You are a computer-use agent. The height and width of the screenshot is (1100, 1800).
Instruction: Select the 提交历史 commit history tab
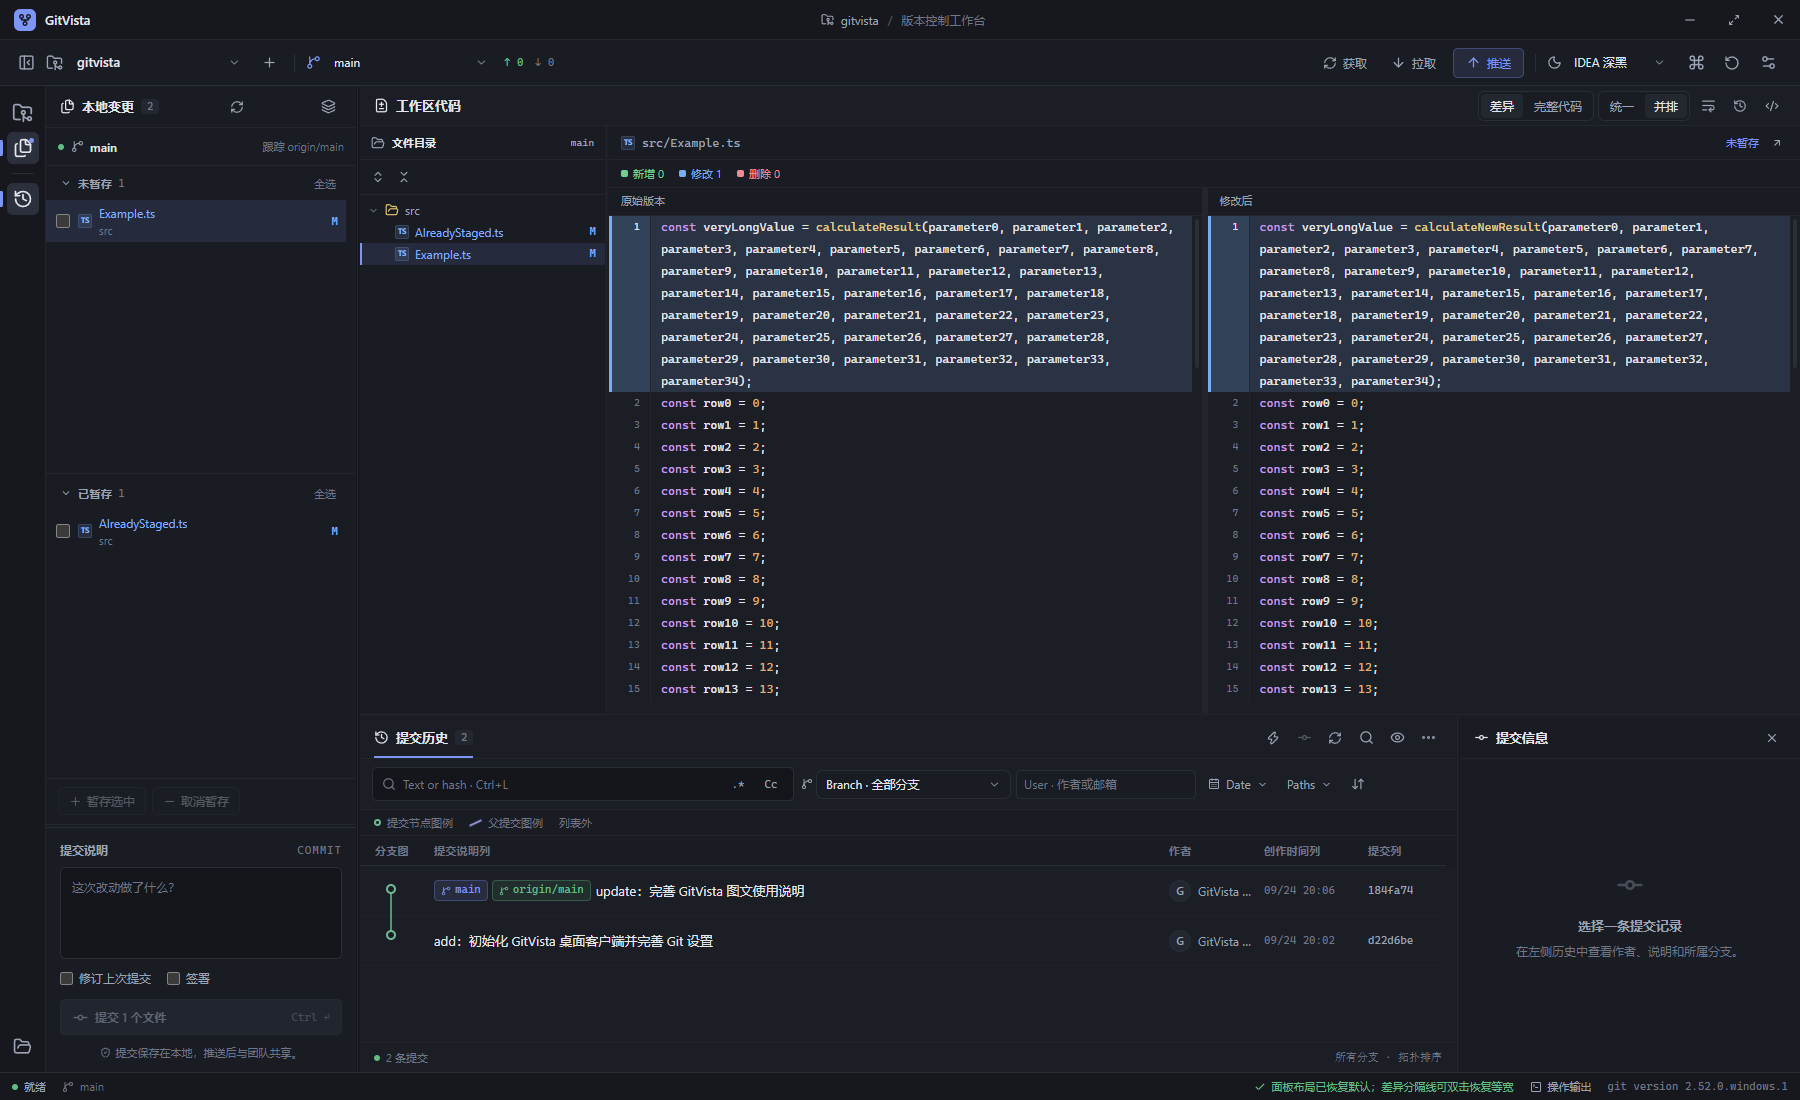click(x=423, y=738)
